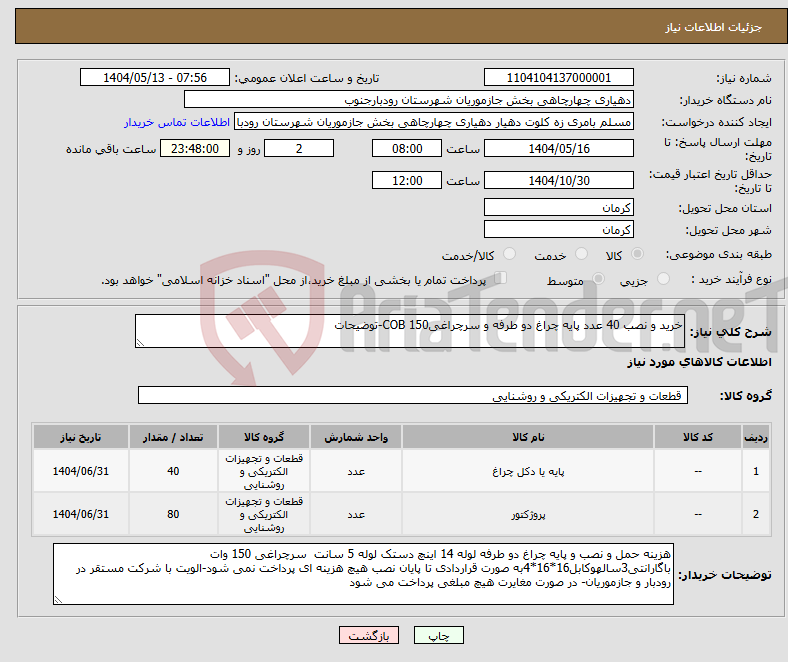Select the متوسط purchase type radio
Image resolution: width=788 pixels, height=662 pixels.
598,278
